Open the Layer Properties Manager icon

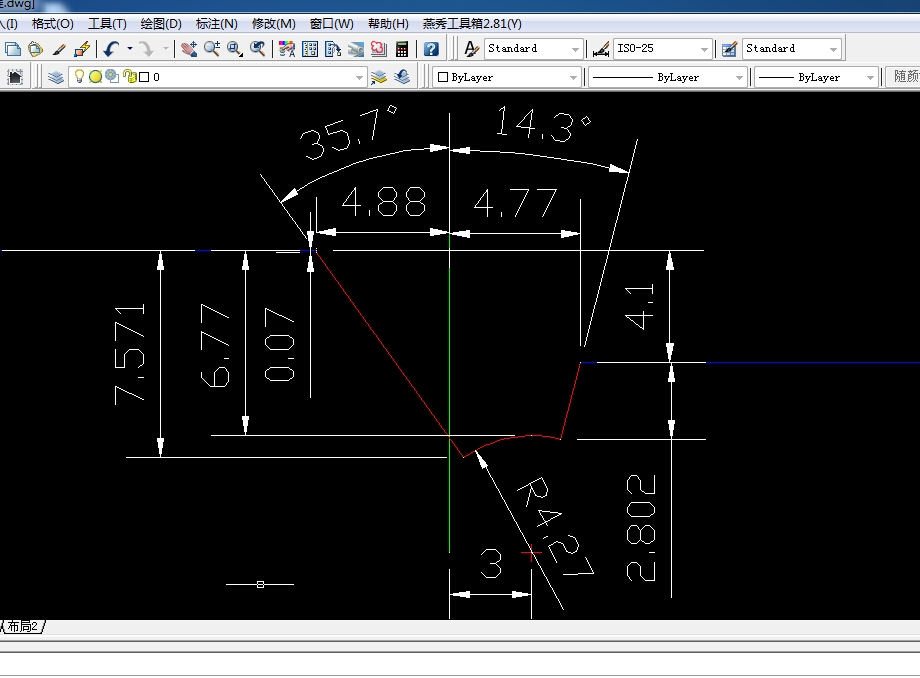coord(55,77)
